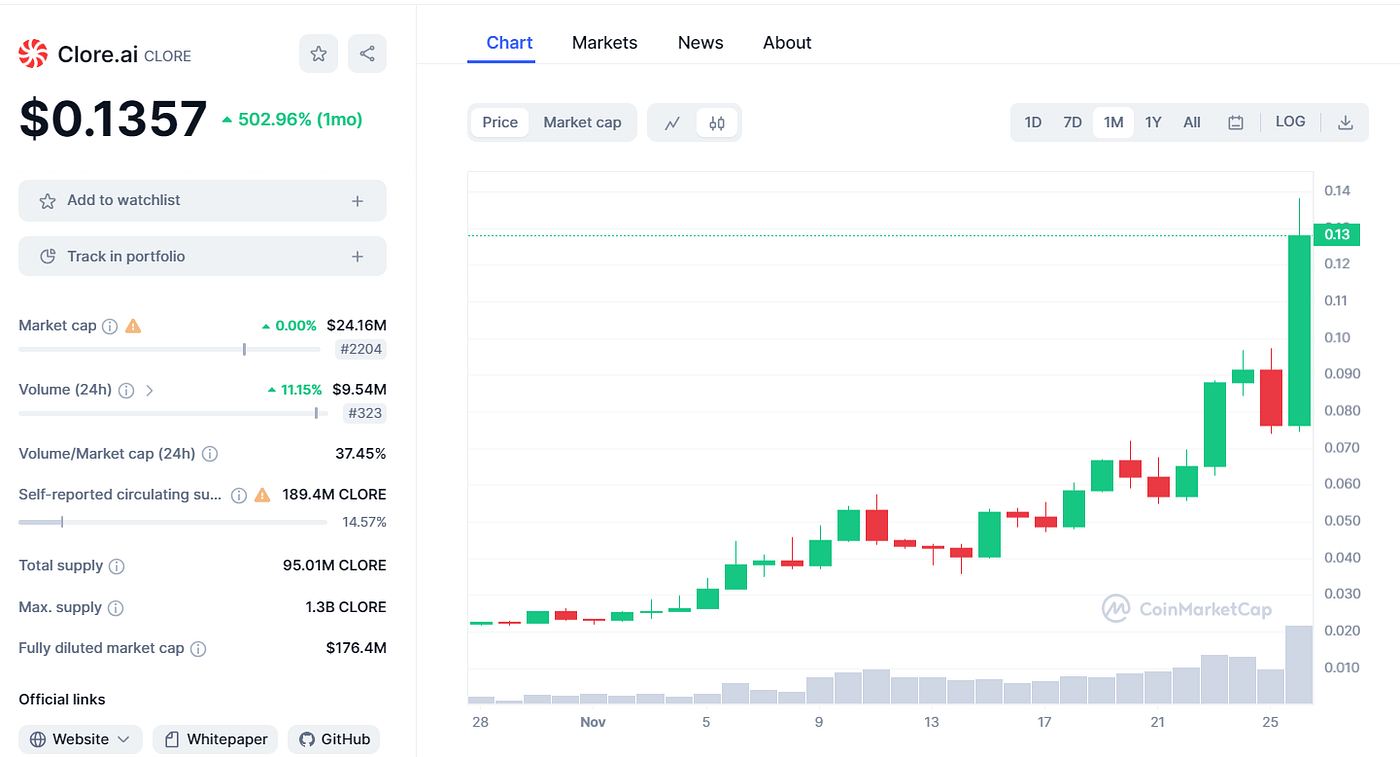Click the share icon next to Clore.ai

click(367, 53)
